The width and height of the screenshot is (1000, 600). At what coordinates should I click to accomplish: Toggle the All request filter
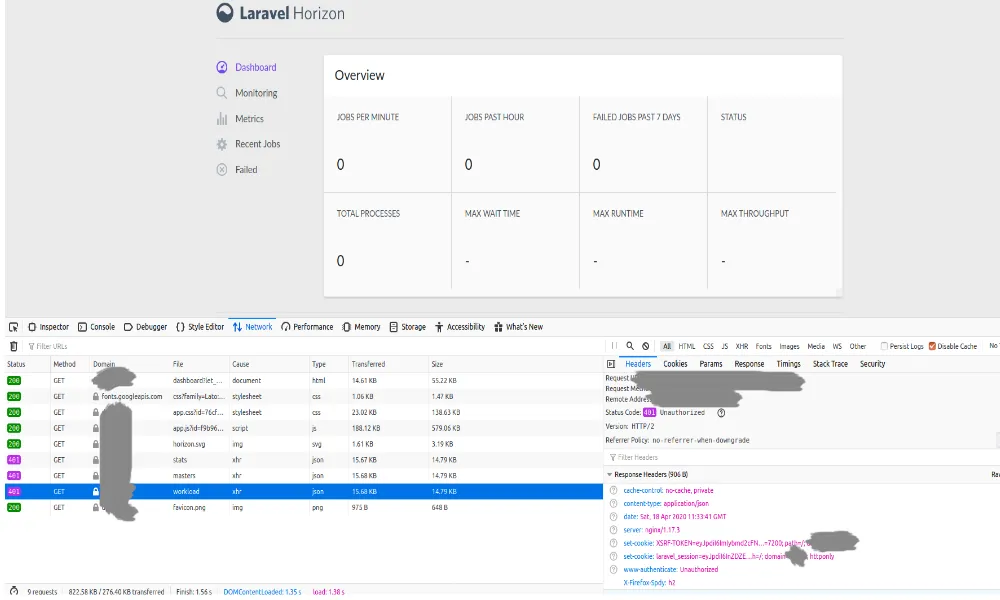666,346
